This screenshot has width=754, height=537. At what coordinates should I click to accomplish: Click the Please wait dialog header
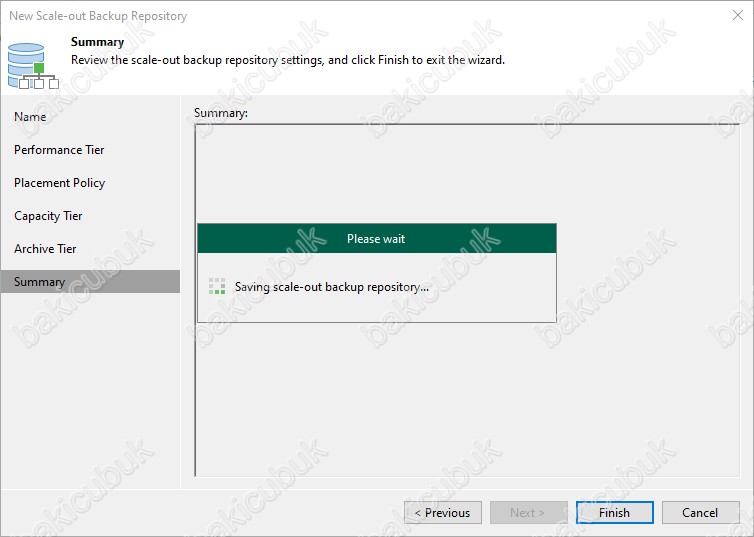point(377,238)
